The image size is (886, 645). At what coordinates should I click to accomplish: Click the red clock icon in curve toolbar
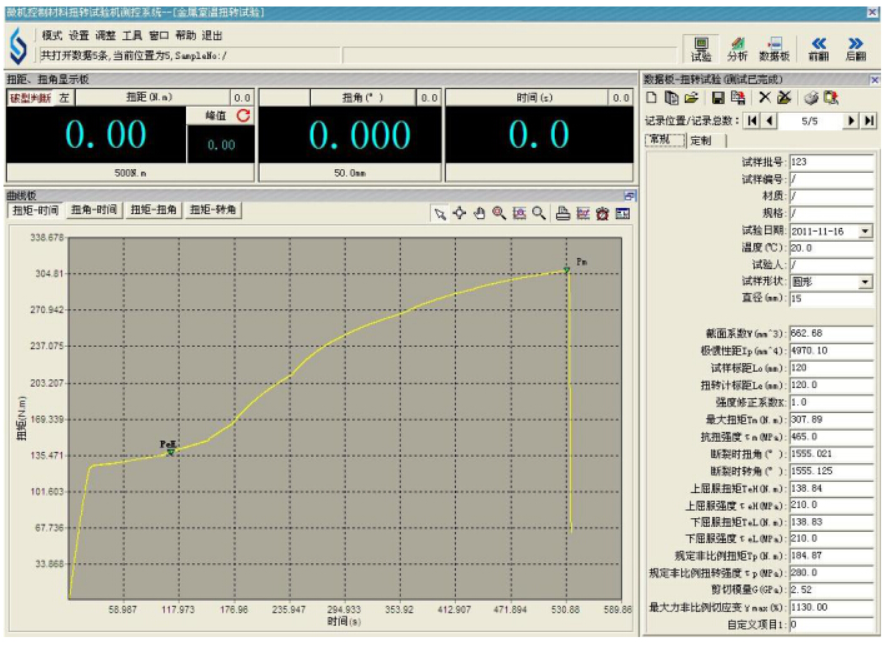click(602, 214)
